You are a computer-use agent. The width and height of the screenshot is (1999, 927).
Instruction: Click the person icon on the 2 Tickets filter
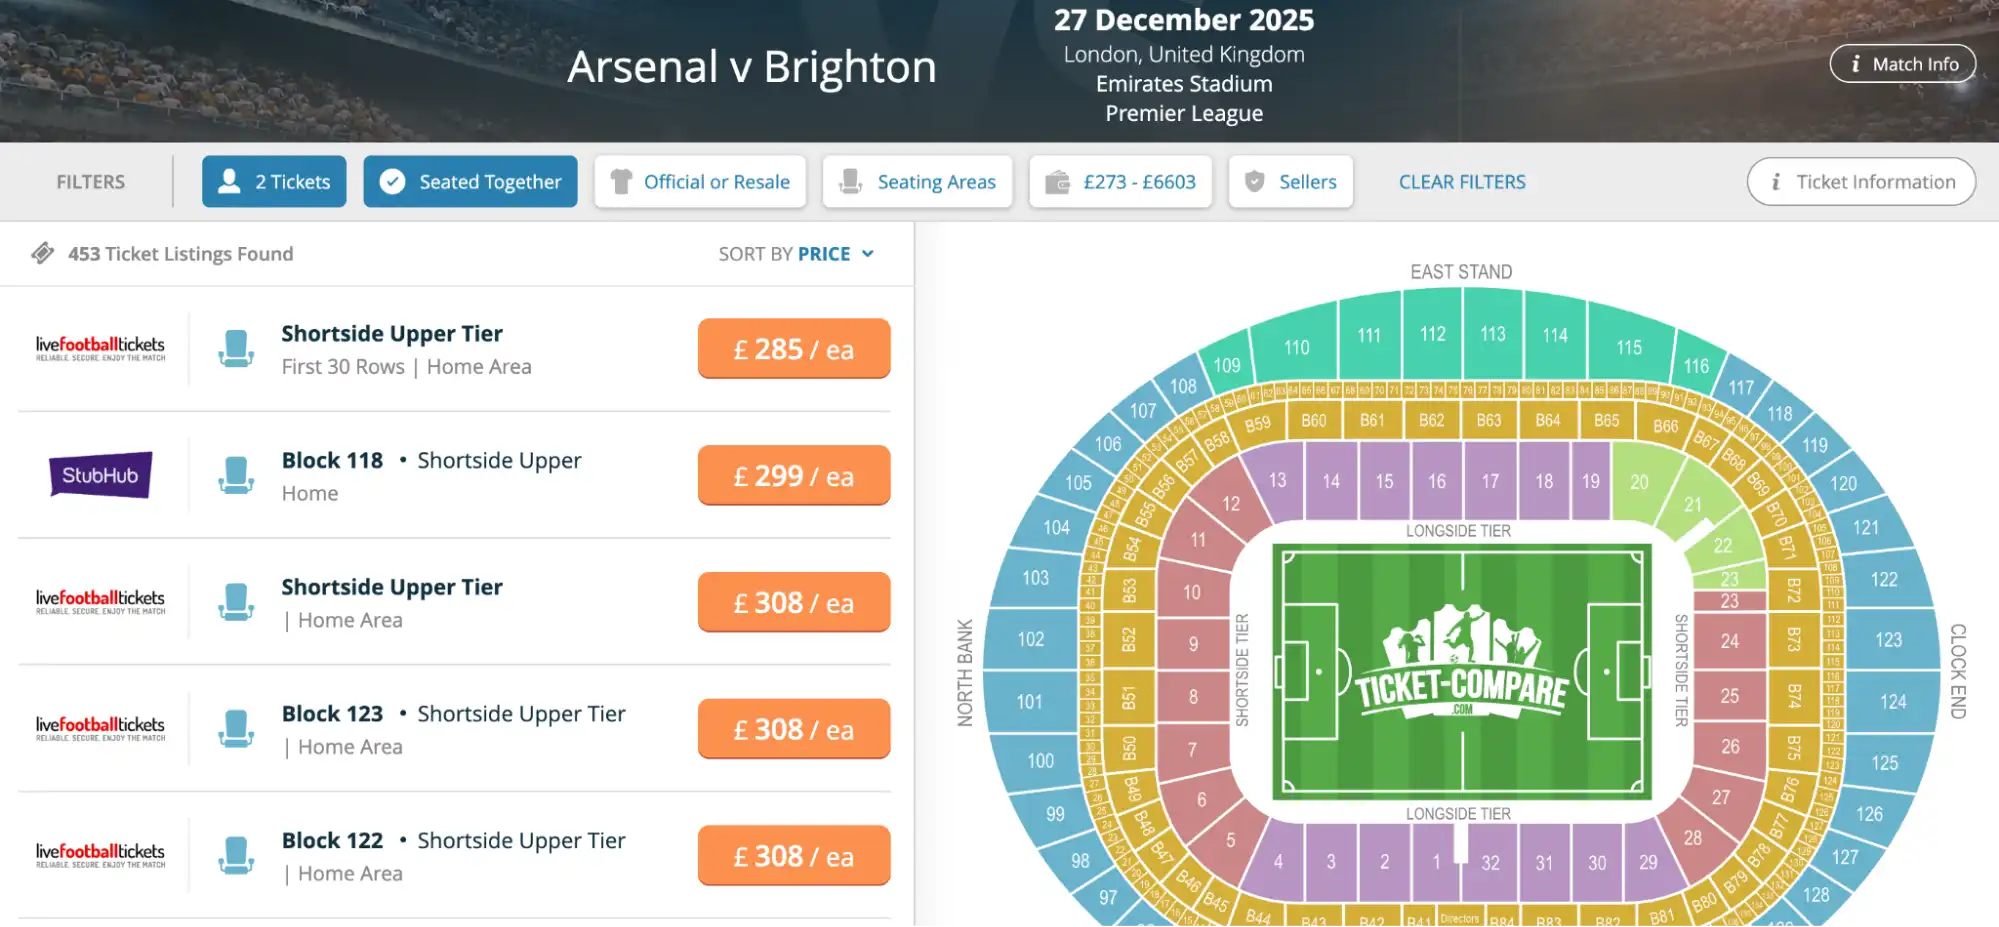228,181
